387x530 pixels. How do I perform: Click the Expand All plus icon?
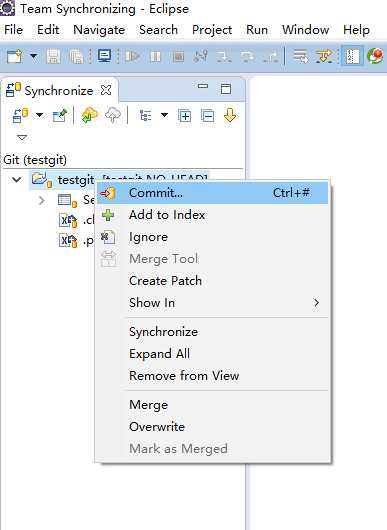[x=185, y=116]
